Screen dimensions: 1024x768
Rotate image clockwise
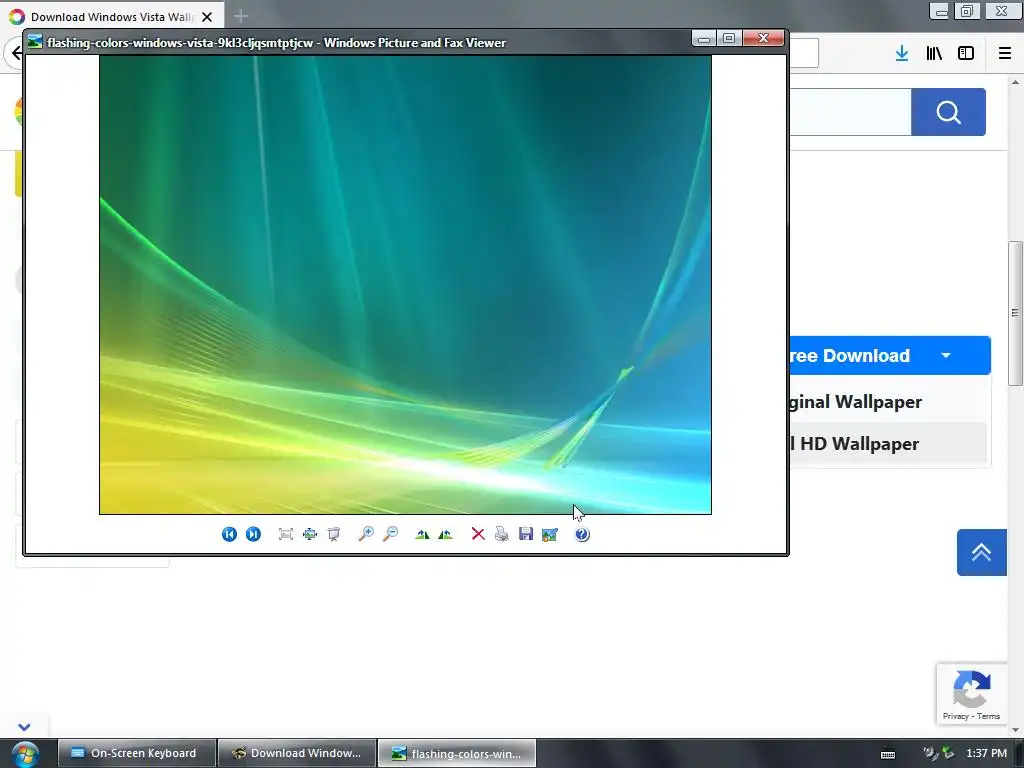click(422, 534)
